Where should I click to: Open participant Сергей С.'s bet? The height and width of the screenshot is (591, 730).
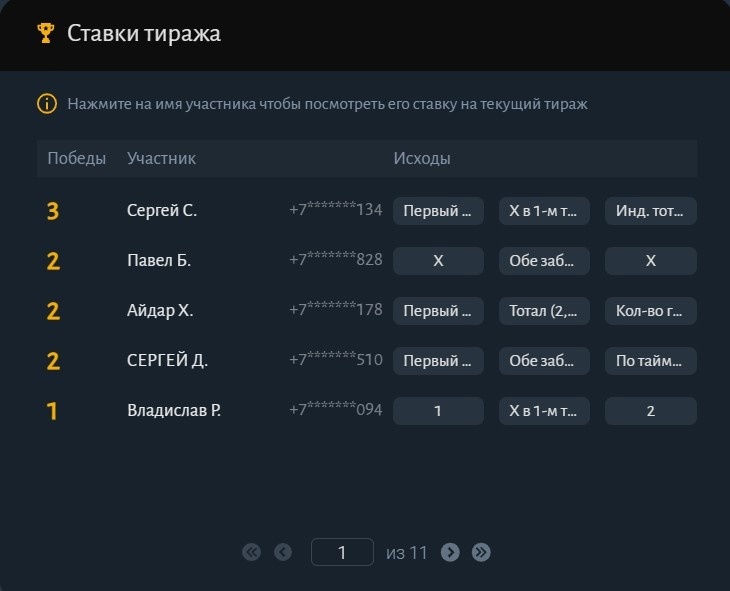(x=162, y=211)
